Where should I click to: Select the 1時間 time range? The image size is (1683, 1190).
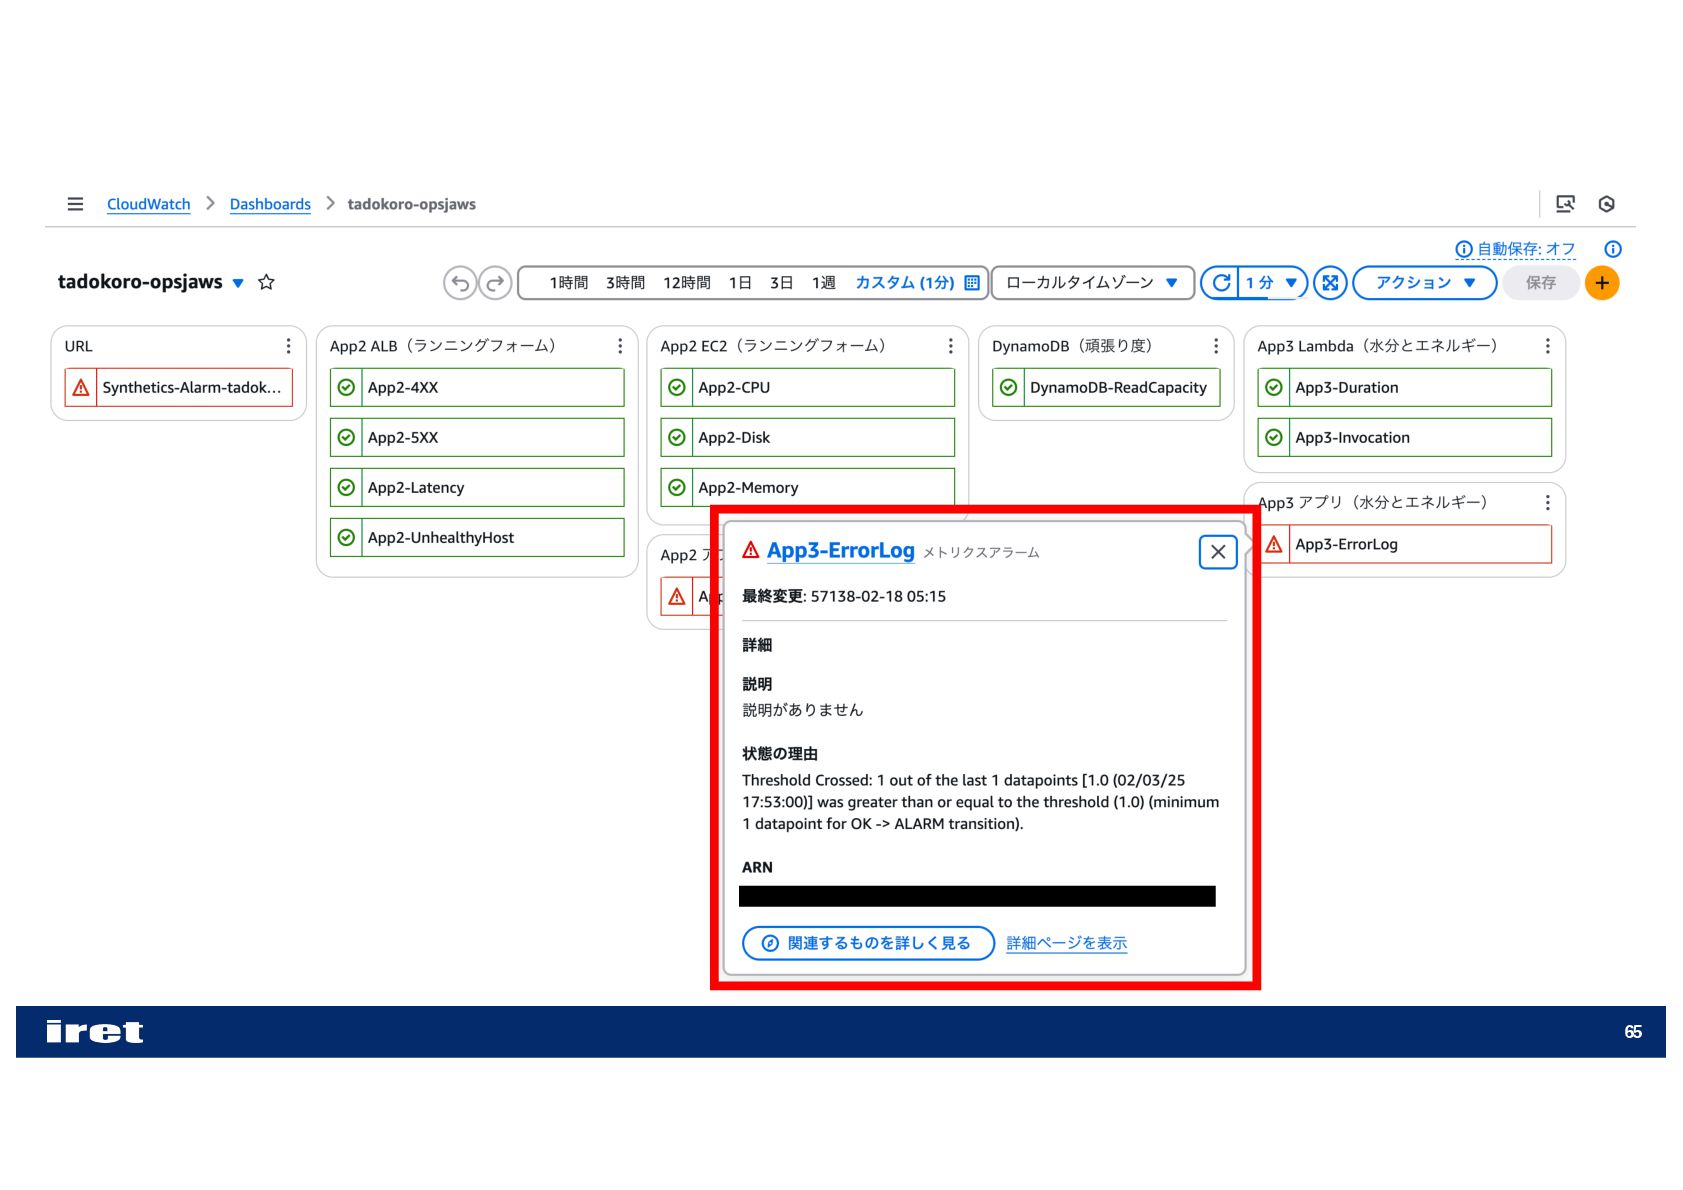point(569,283)
